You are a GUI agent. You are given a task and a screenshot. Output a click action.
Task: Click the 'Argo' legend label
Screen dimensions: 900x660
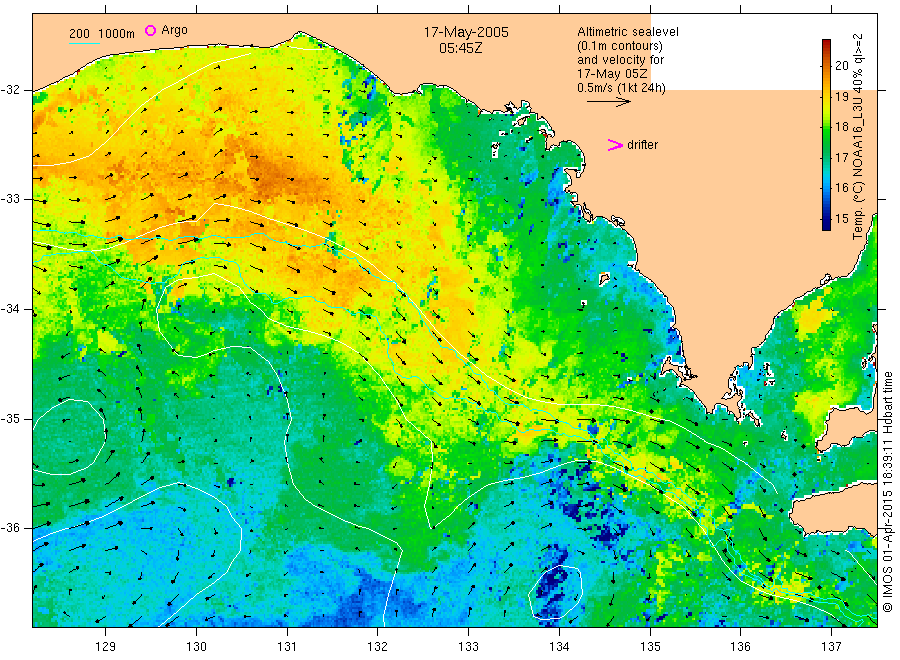point(174,30)
